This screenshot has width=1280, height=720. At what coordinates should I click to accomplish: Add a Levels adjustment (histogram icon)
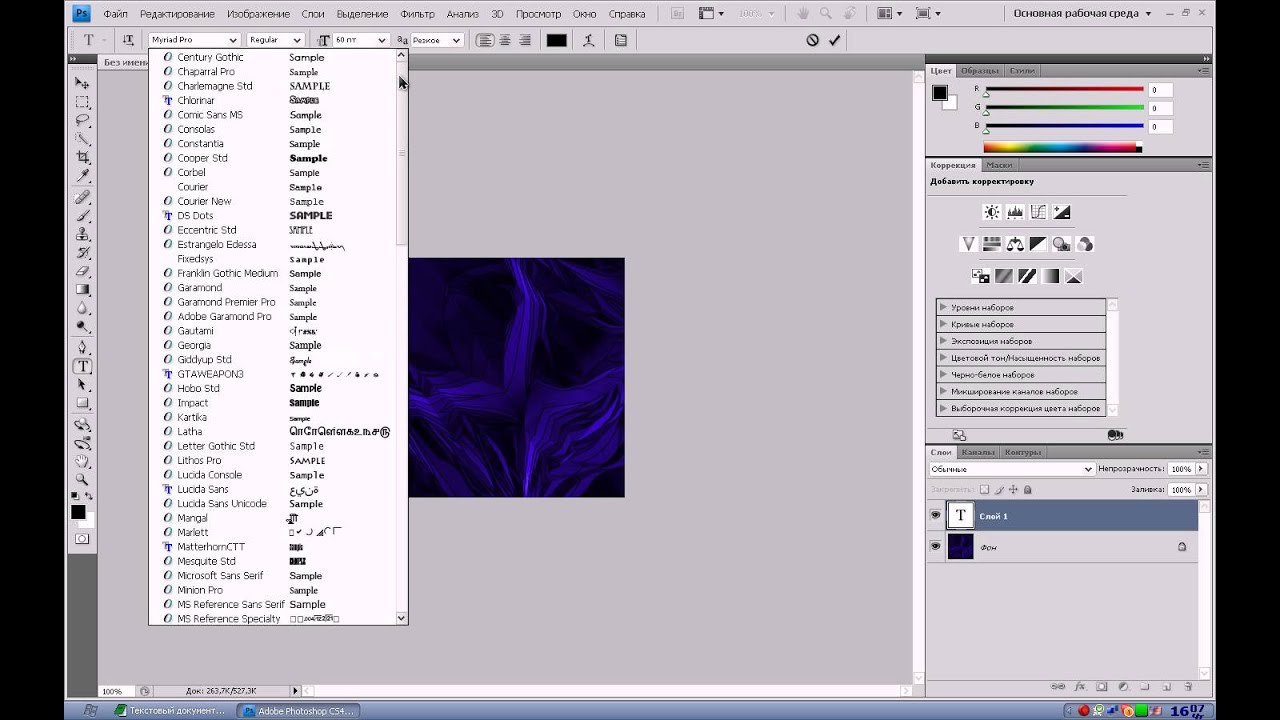click(1015, 212)
